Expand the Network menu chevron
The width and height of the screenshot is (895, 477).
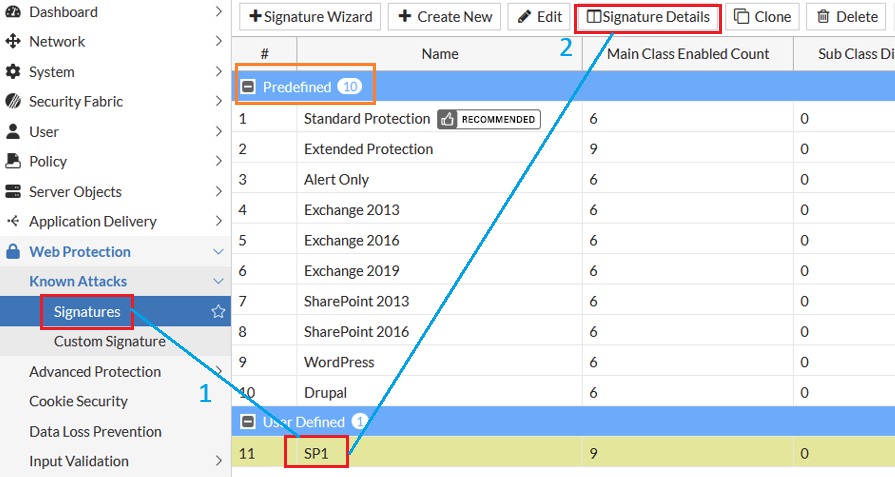219,41
